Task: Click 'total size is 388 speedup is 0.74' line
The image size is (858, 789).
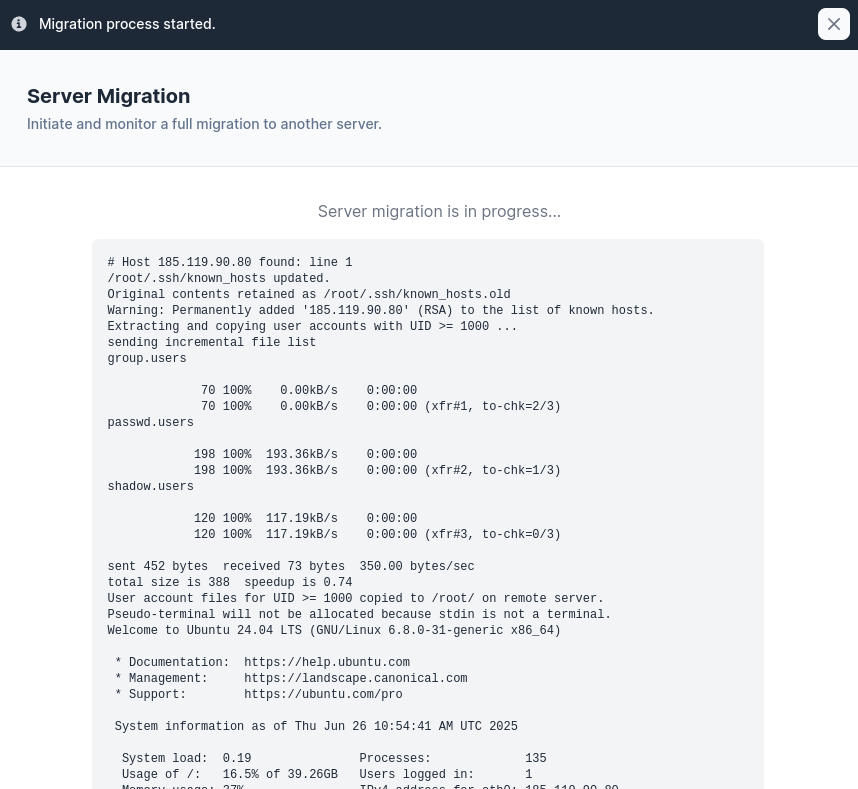Action: (230, 582)
